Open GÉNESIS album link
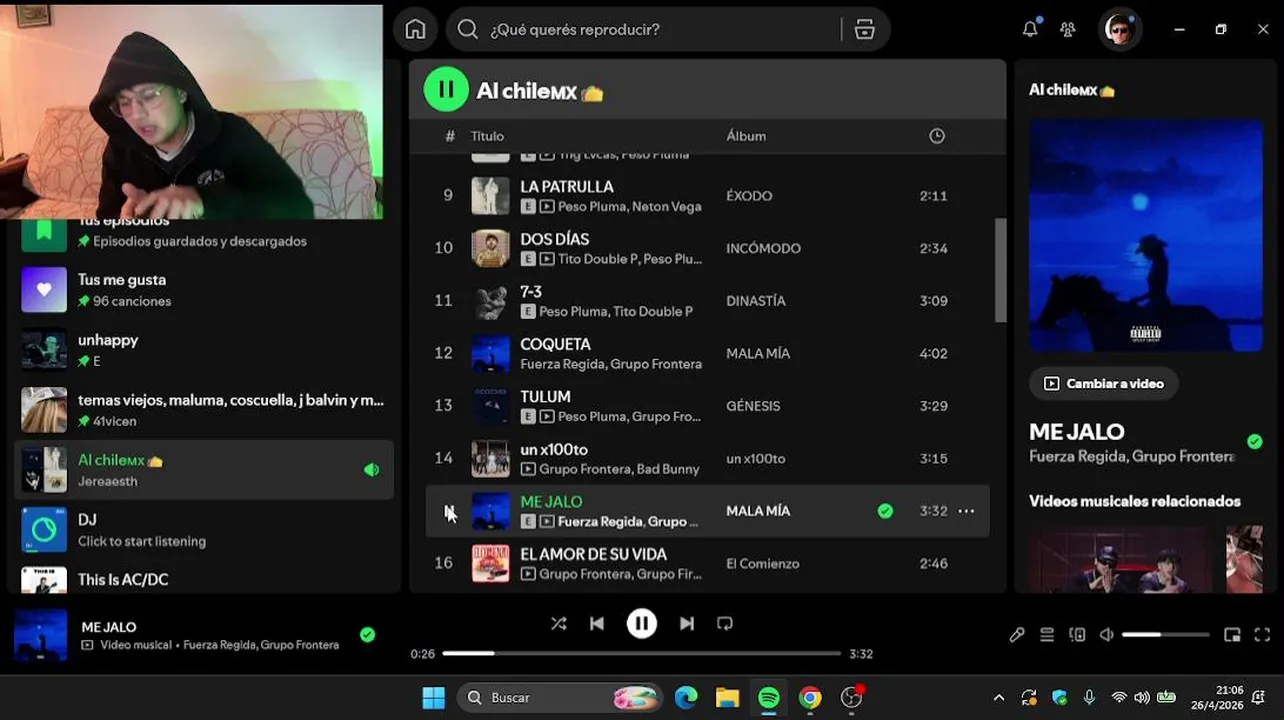Screen dimensions: 1284x720 [x=753, y=406]
